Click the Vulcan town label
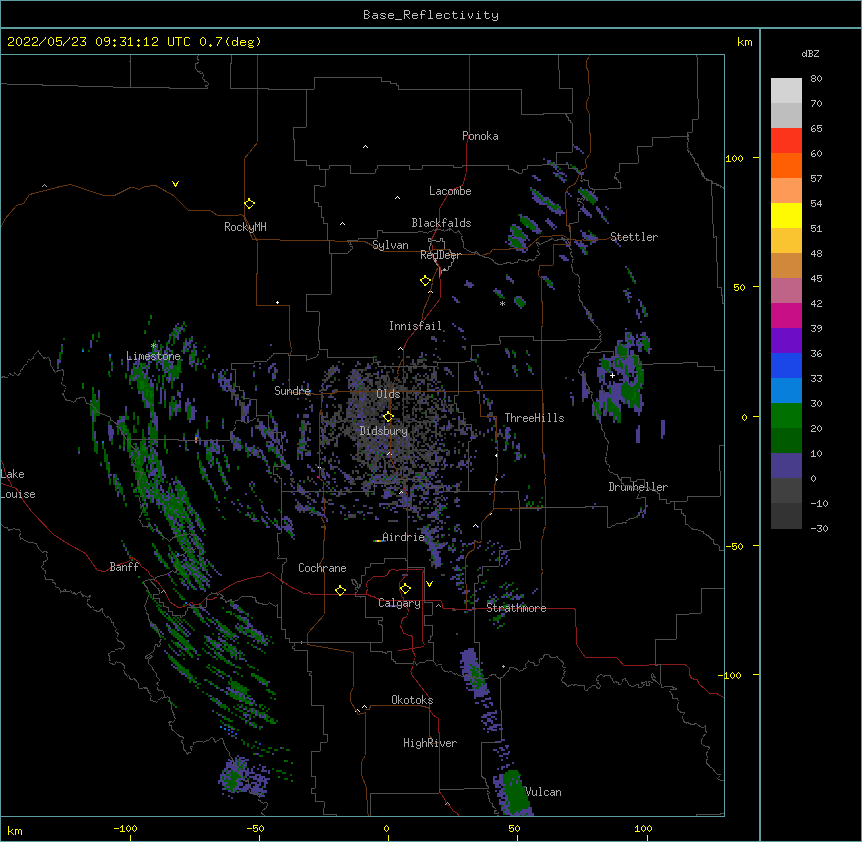Image resolution: width=862 pixels, height=842 pixels. pyautogui.click(x=543, y=792)
